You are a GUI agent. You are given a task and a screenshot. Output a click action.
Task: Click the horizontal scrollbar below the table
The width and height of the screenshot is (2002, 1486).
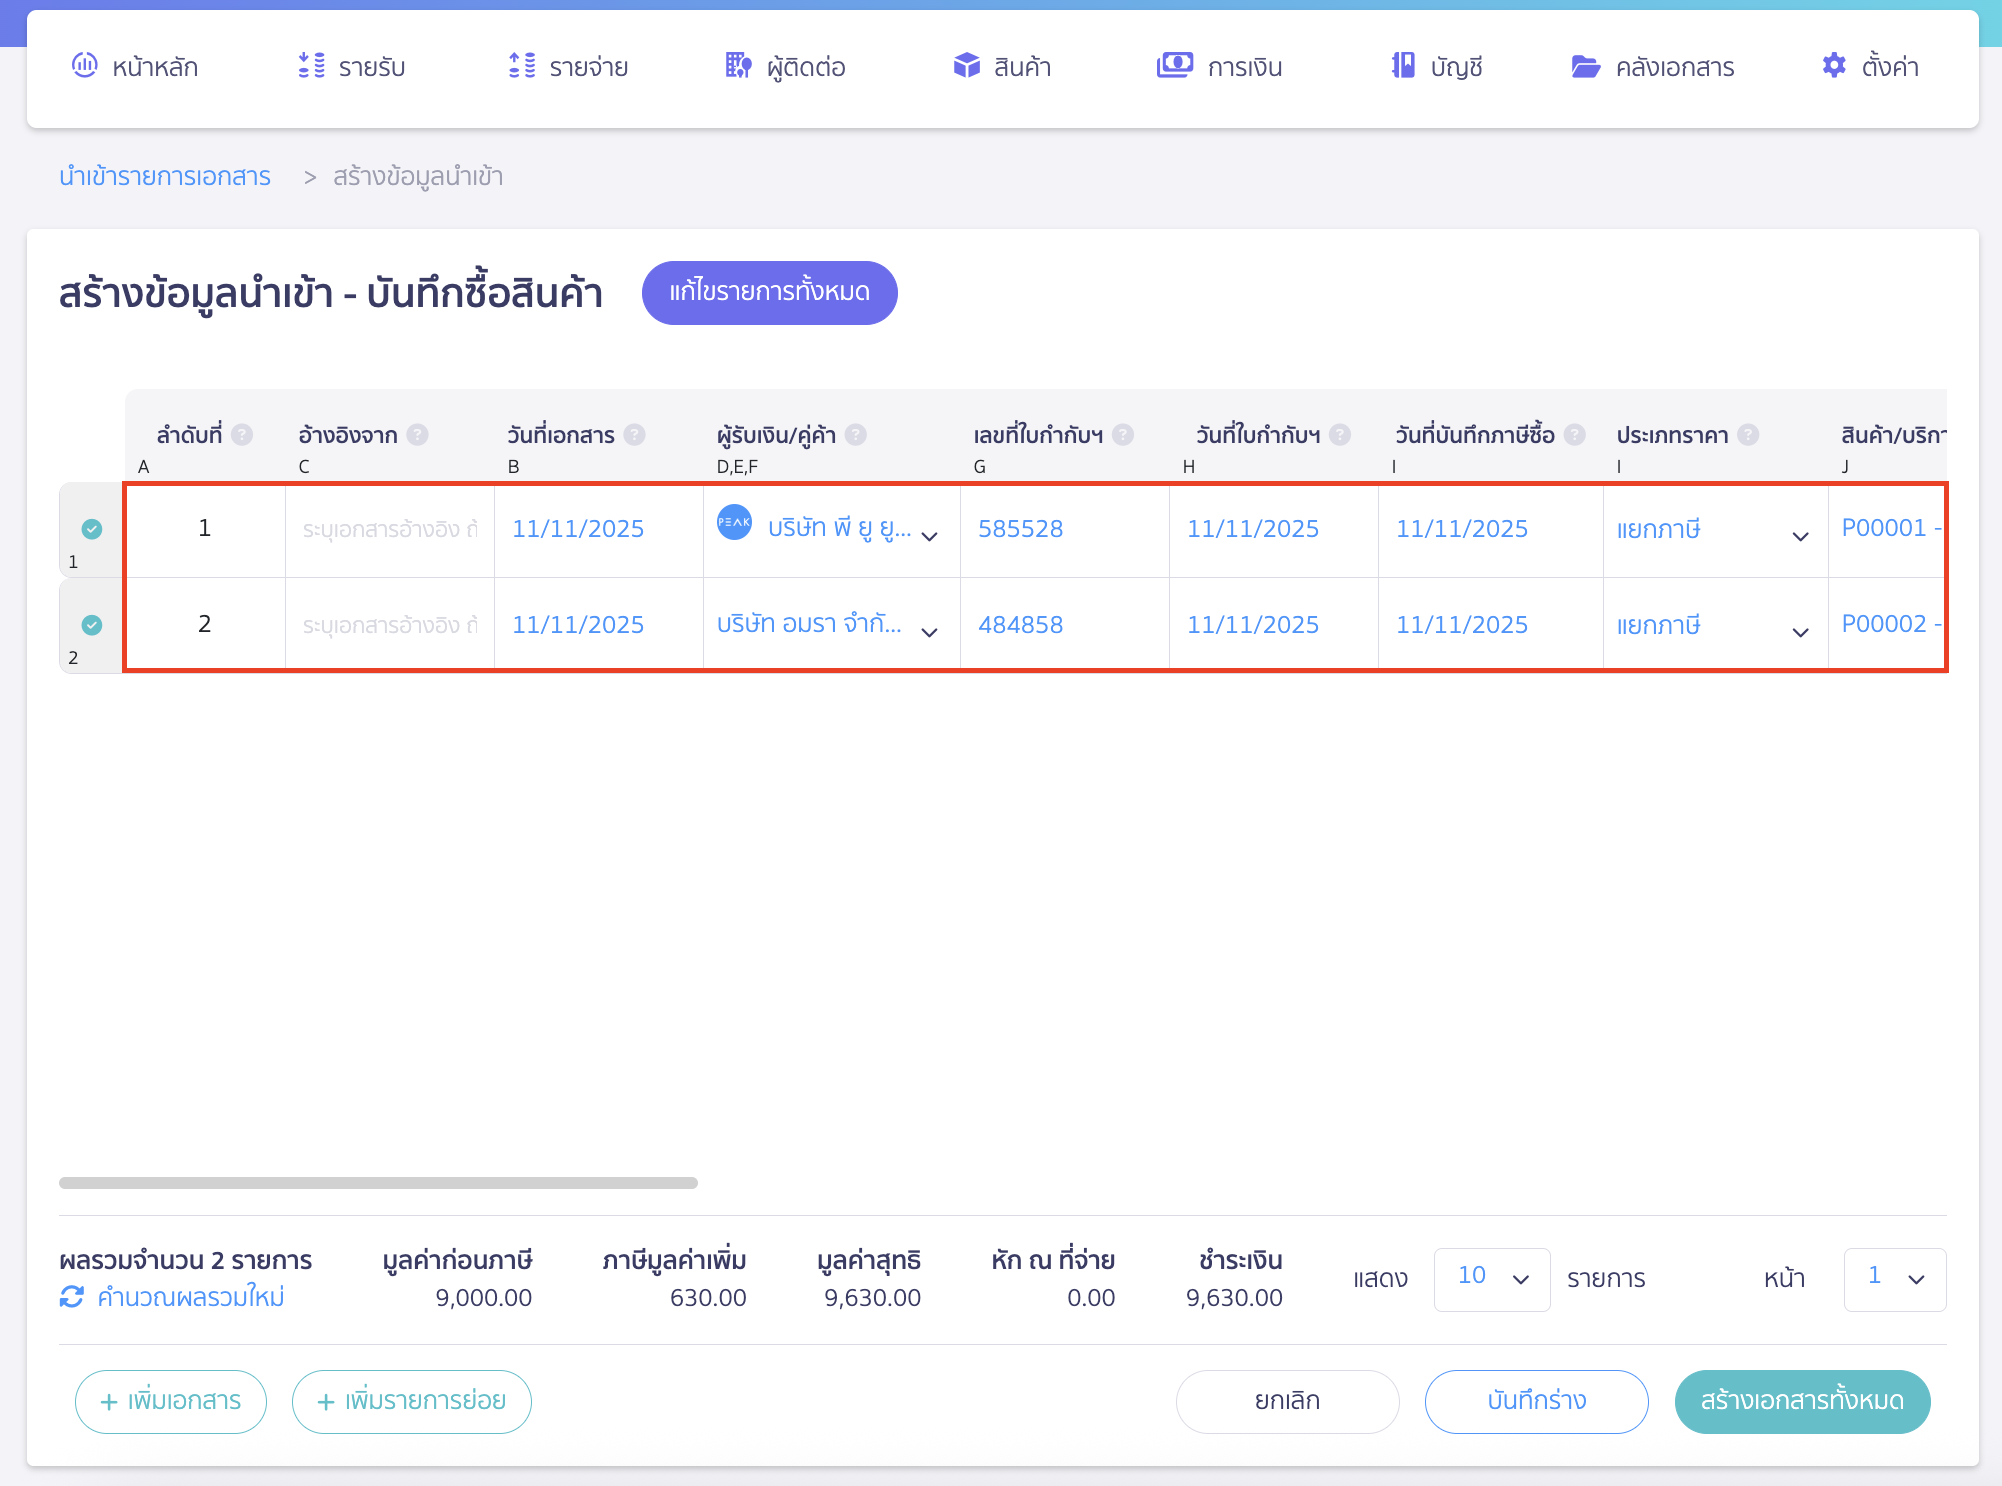[x=378, y=1181]
